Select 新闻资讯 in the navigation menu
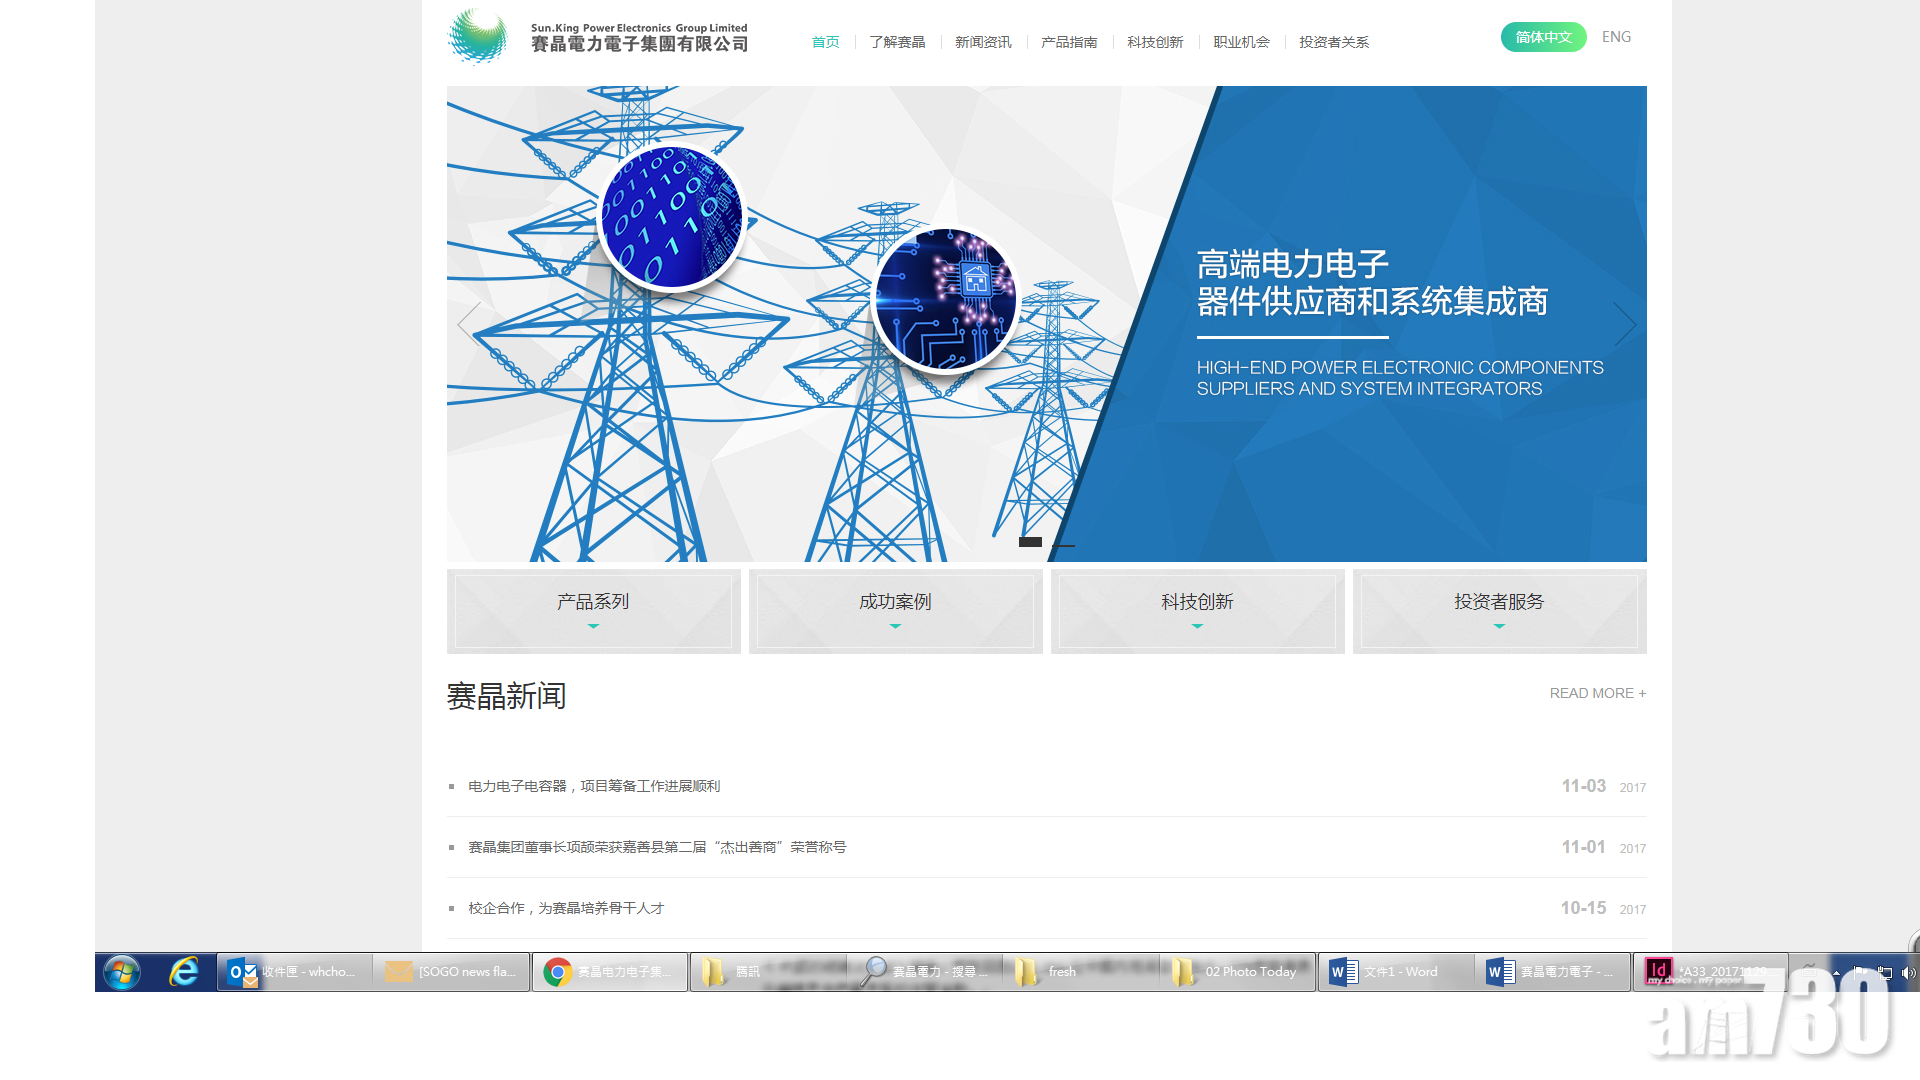1920x1080 pixels. (x=983, y=42)
